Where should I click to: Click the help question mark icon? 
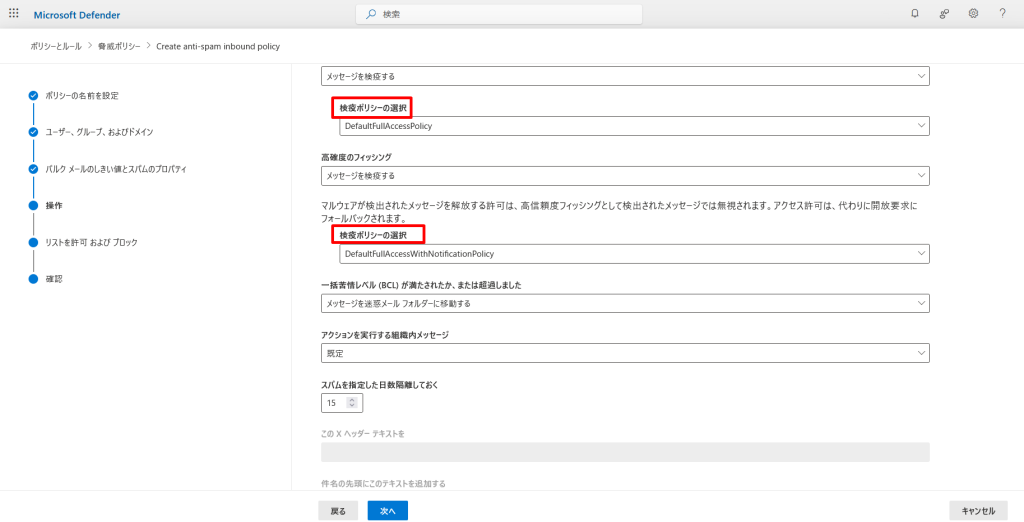coord(1002,14)
